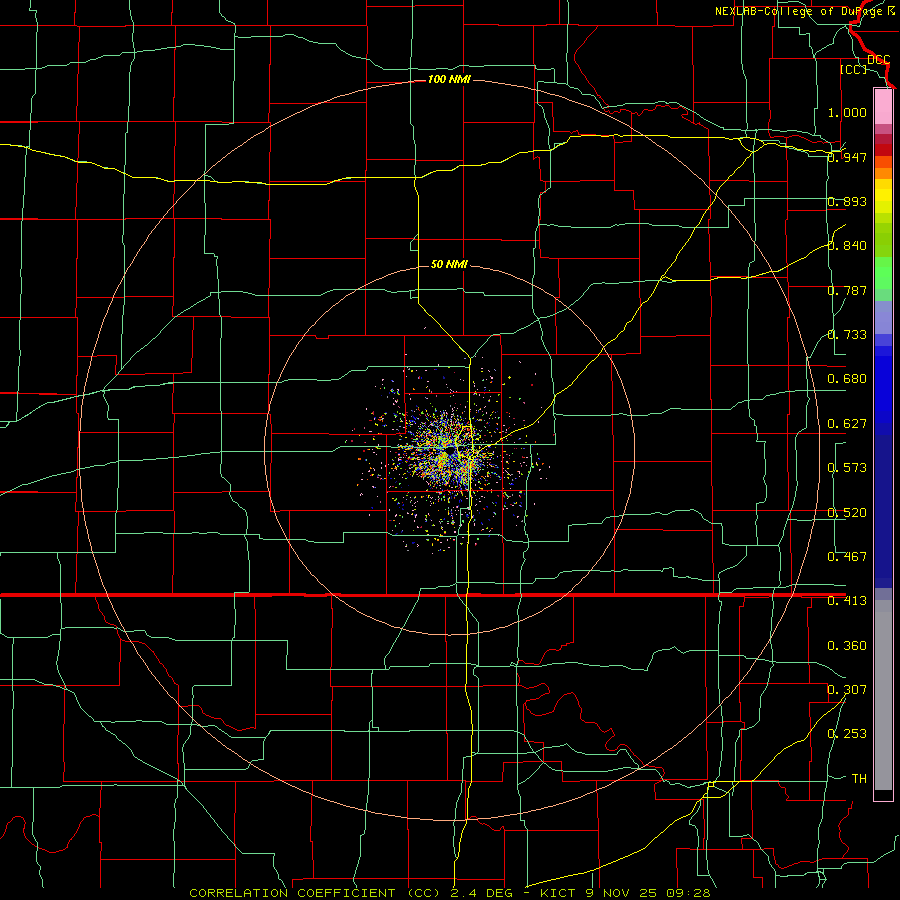The width and height of the screenshot is (900, 900).
Task: Click the 0.840 legend value
Action: click(847, 246)
